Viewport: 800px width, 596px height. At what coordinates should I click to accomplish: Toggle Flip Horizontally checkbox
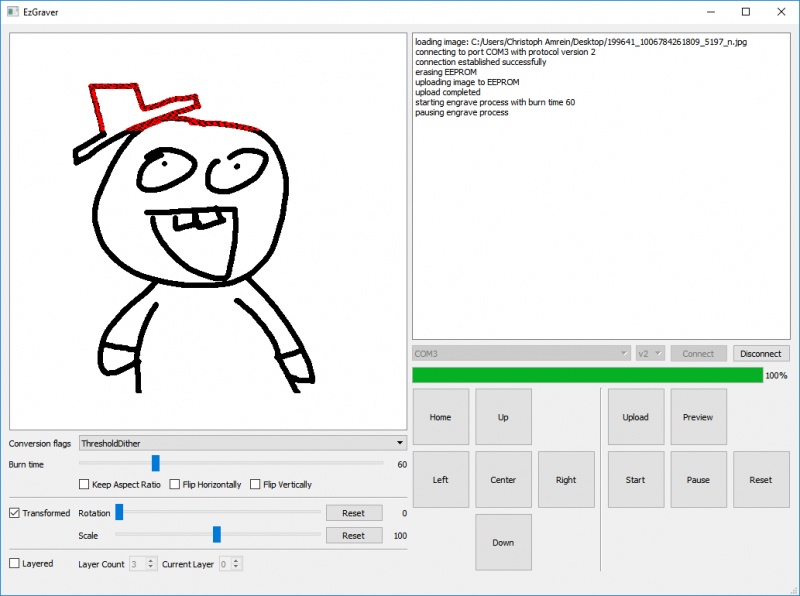pos(175,485)
